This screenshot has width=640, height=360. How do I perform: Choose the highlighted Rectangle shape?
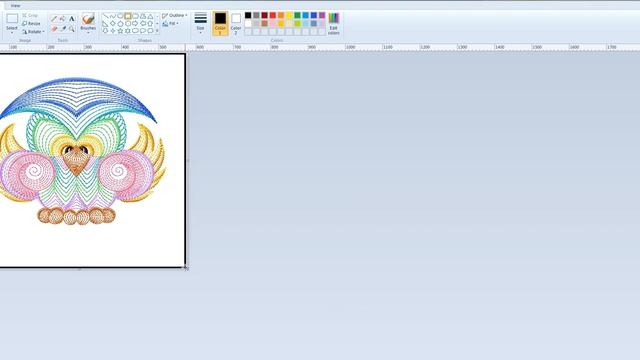point(128,16)
